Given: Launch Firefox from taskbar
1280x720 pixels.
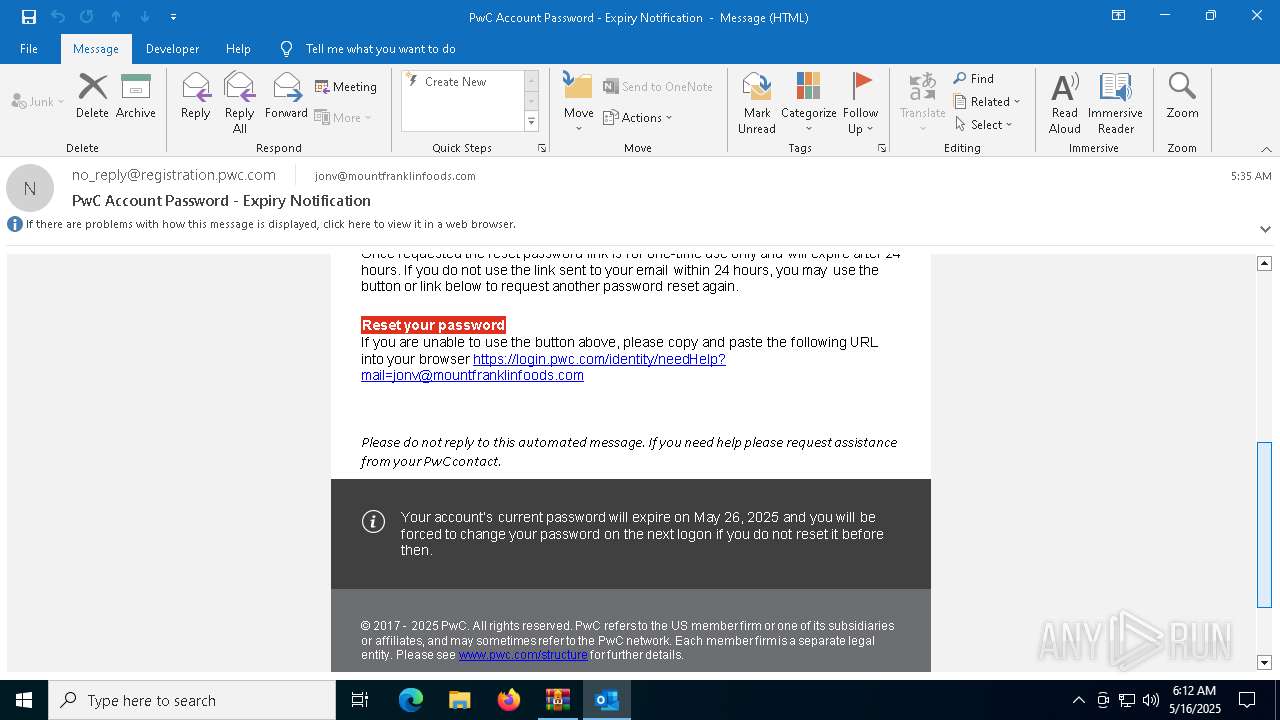Looking at the screenshot, I should 508,700.
